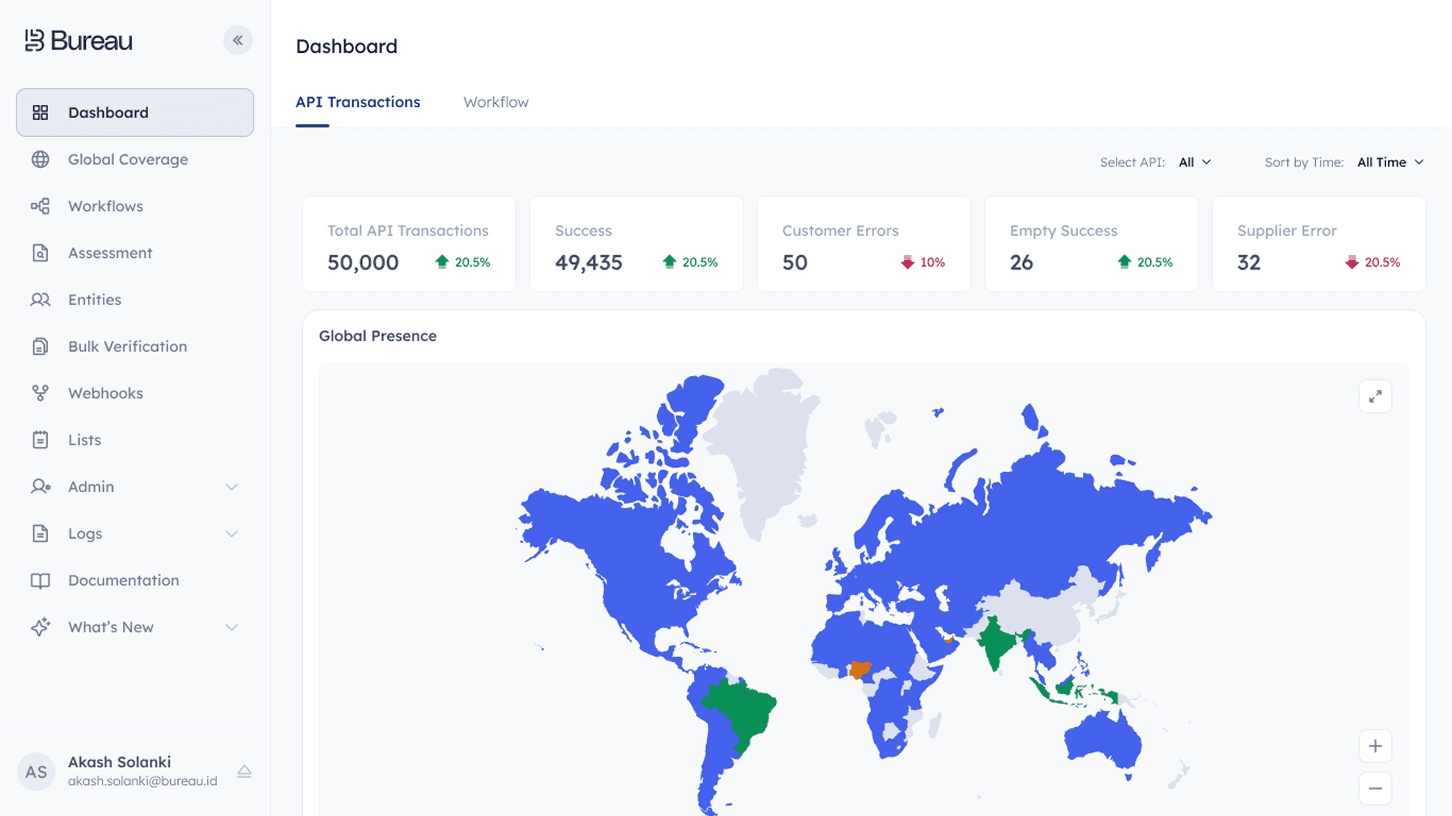Click Brazil in green on the map

(x=742, y=710)
